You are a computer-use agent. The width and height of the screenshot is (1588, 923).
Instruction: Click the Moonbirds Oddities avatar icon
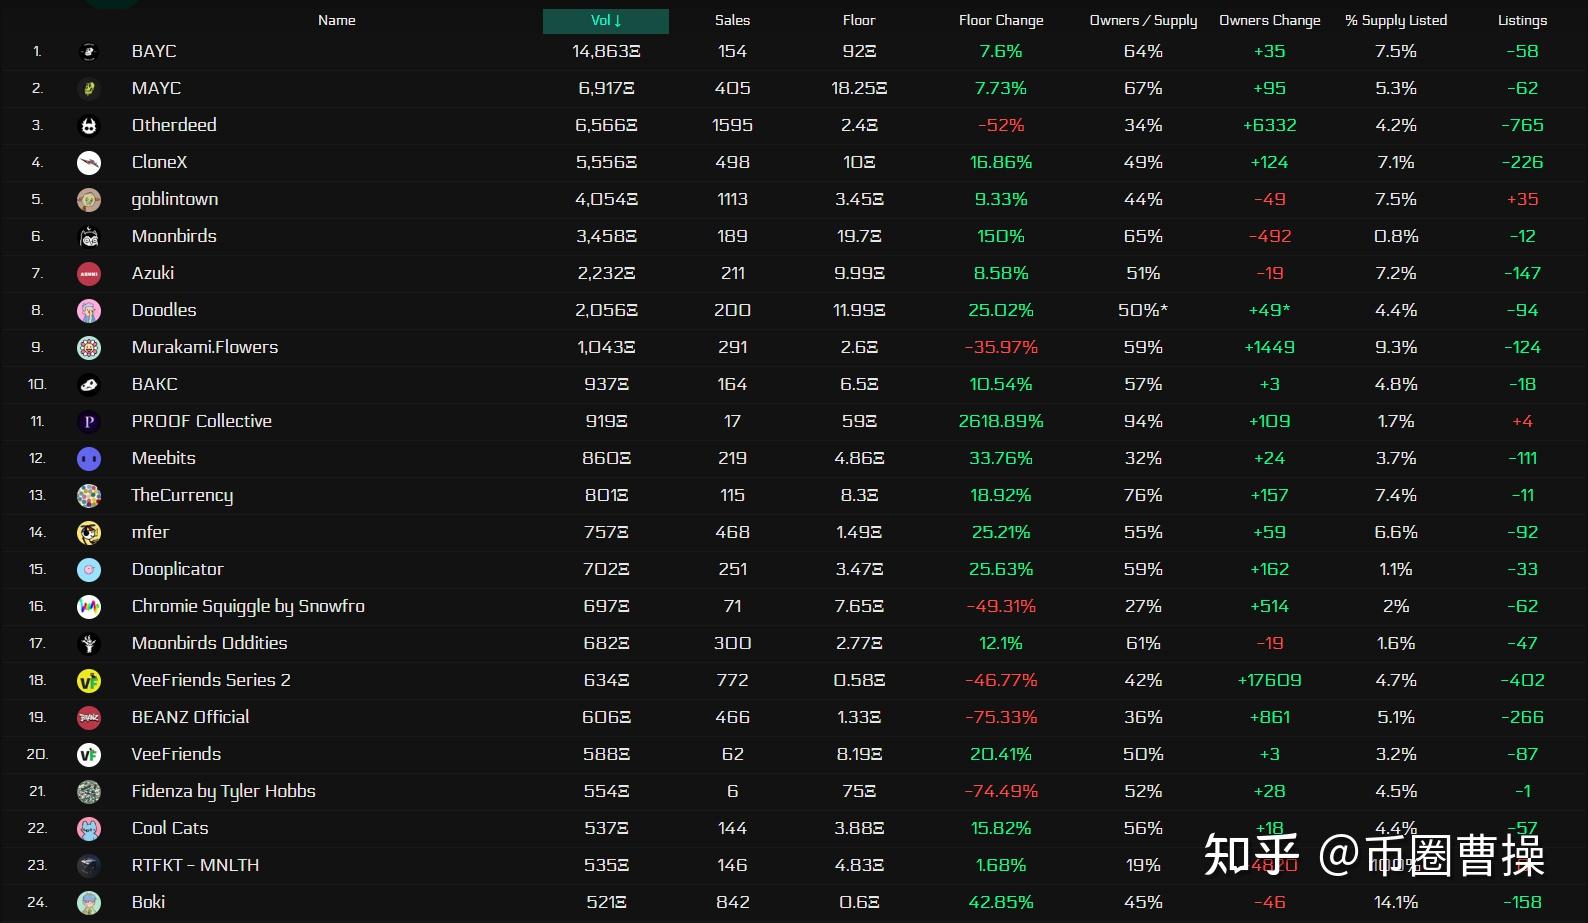tap(89, 644)
